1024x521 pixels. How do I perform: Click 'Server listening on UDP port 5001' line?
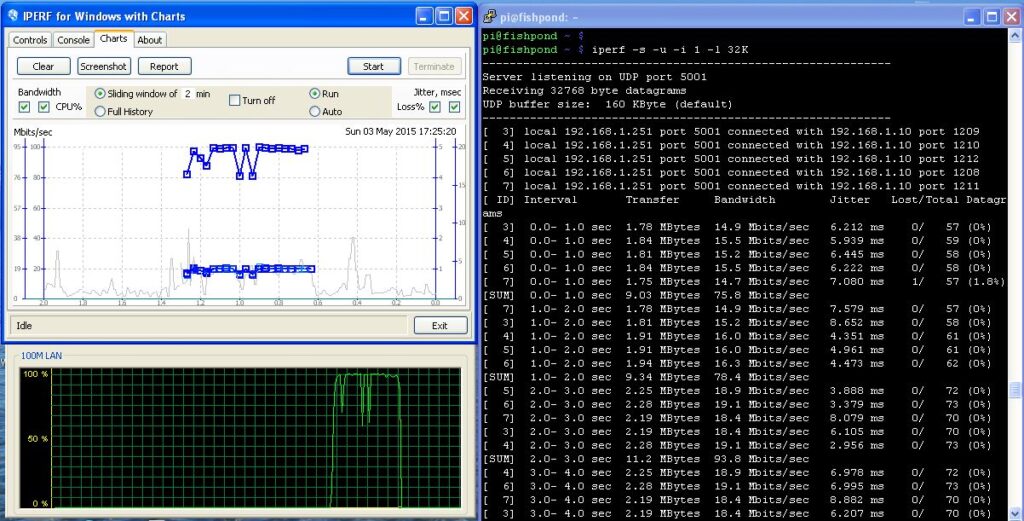(x=594, y=77)
